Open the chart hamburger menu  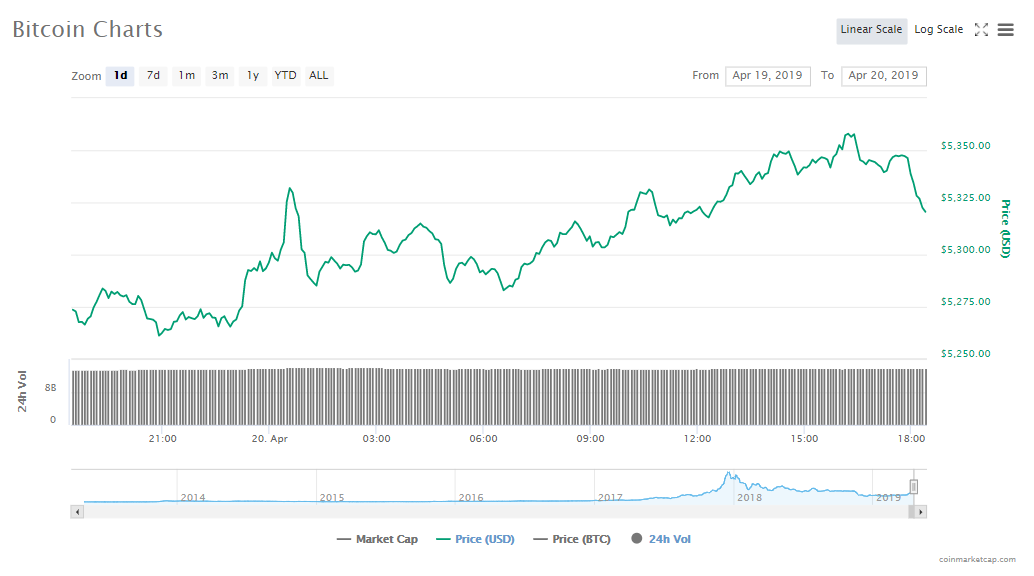(1005, 30)
